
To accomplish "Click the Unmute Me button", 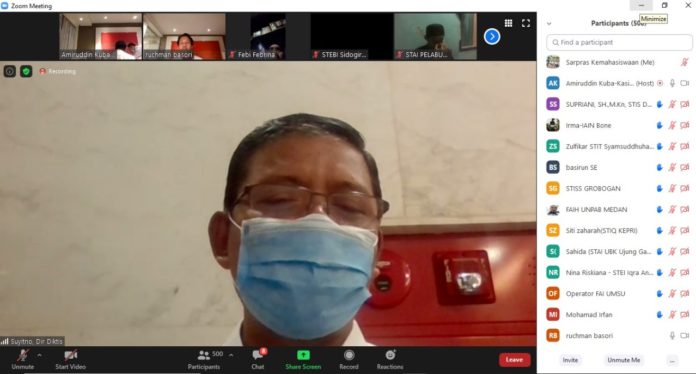I will click(x=624, y=360).
